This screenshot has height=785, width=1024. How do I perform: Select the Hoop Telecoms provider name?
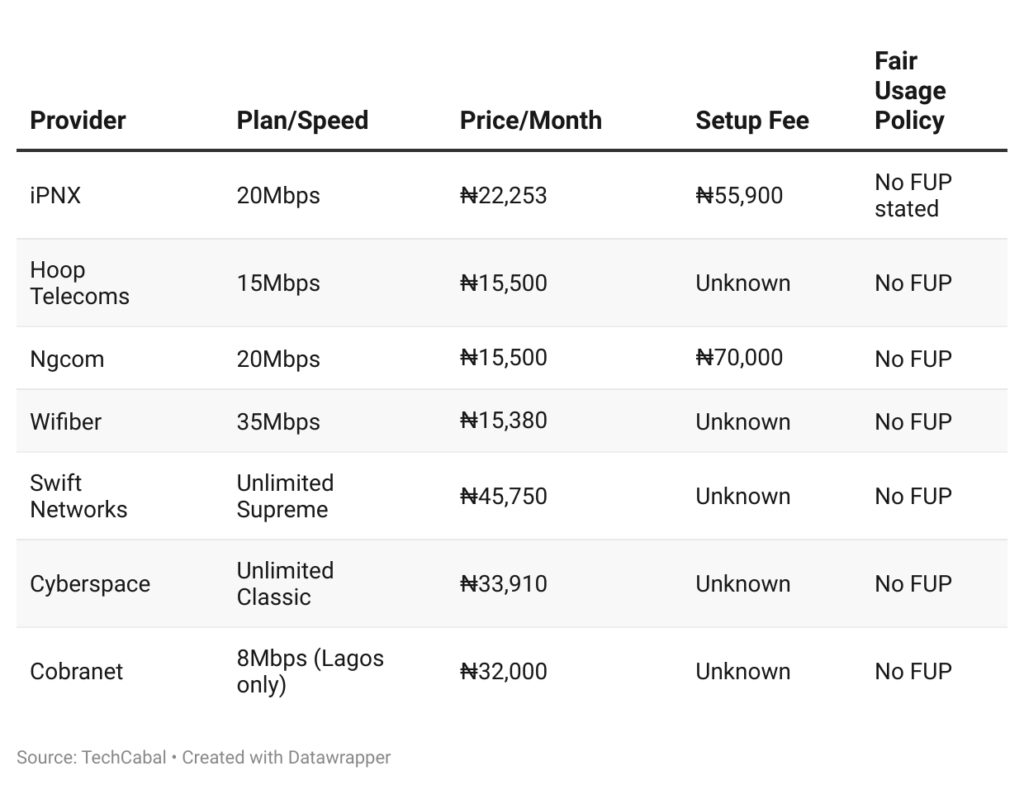click(79, 283)
